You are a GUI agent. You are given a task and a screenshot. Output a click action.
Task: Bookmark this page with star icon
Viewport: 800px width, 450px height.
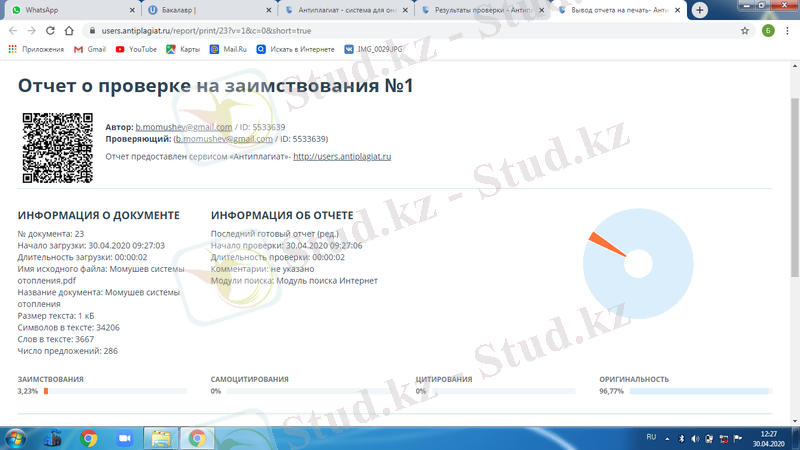745,31
